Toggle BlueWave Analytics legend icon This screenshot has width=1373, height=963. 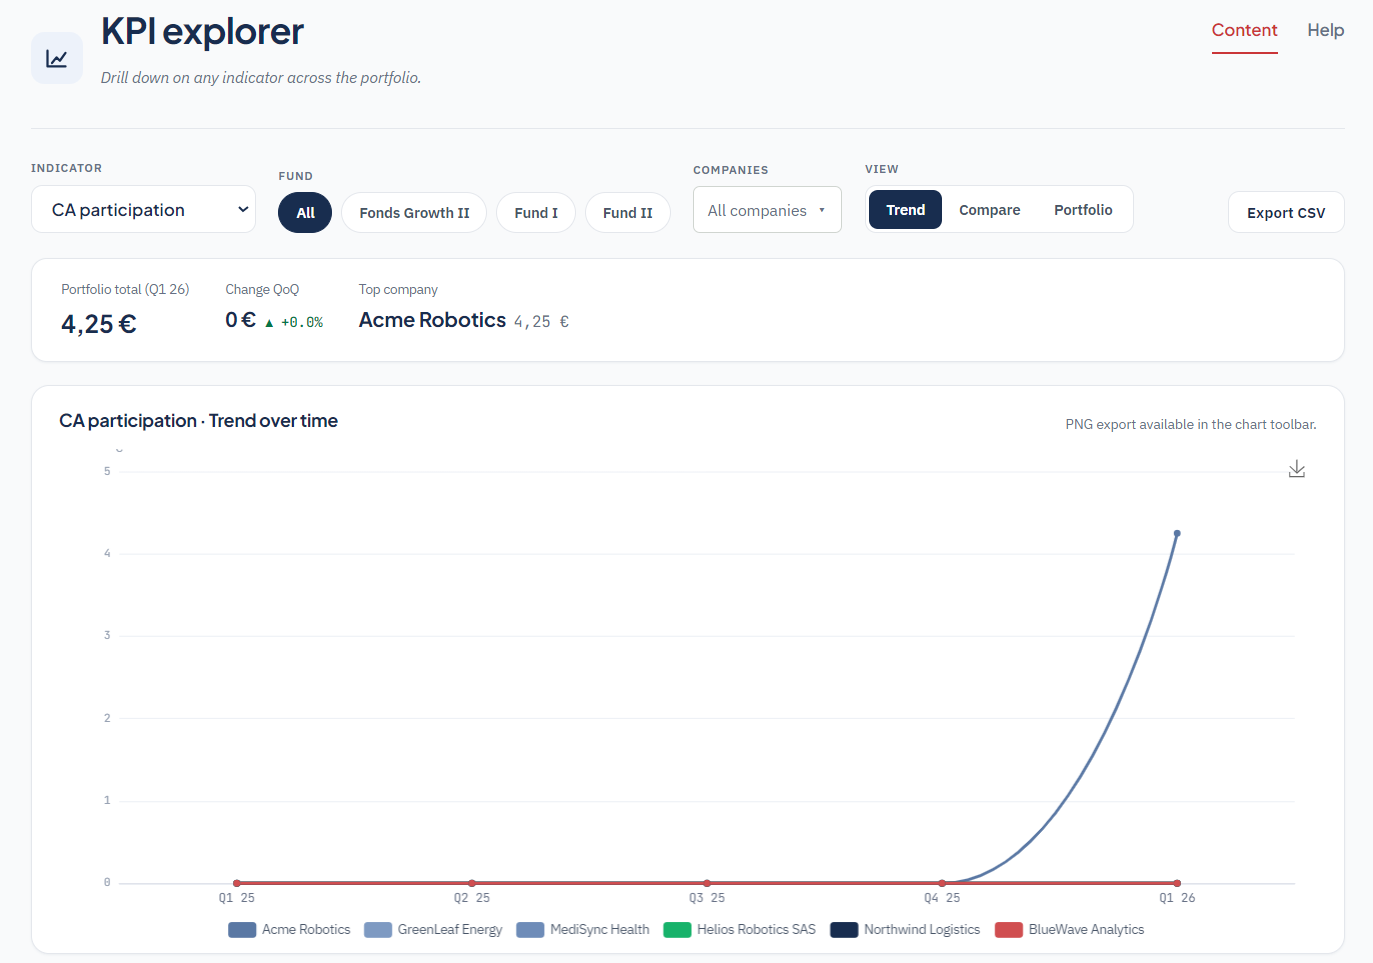tap(1009, 930)
